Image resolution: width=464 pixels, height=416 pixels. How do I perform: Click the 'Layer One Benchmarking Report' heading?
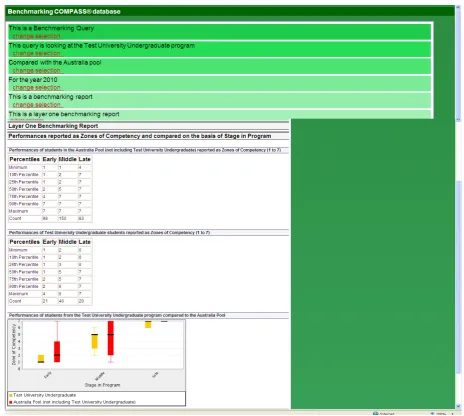coord(53,126)
